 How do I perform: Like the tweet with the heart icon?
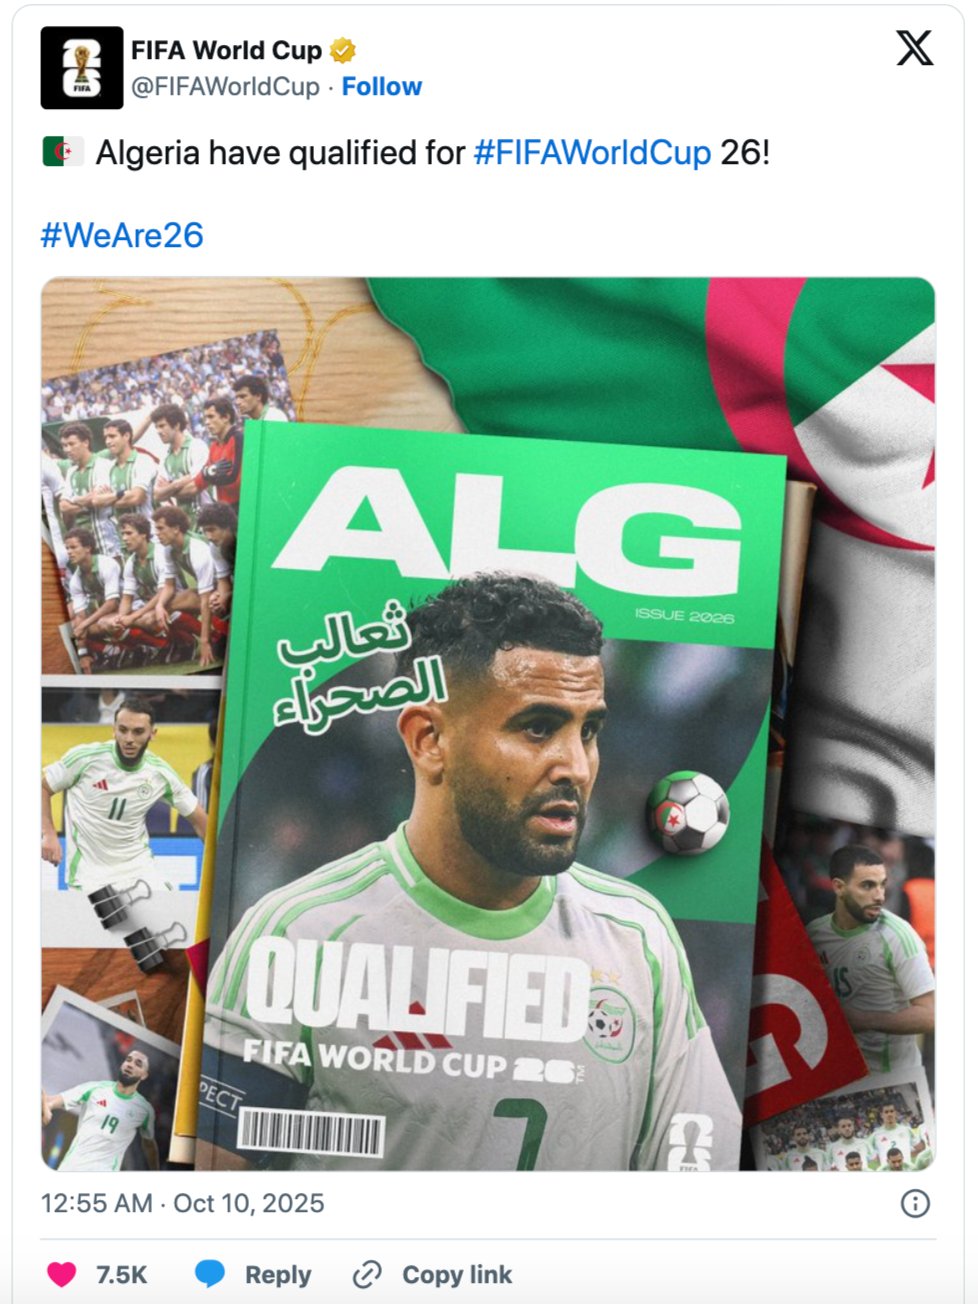62,1274
